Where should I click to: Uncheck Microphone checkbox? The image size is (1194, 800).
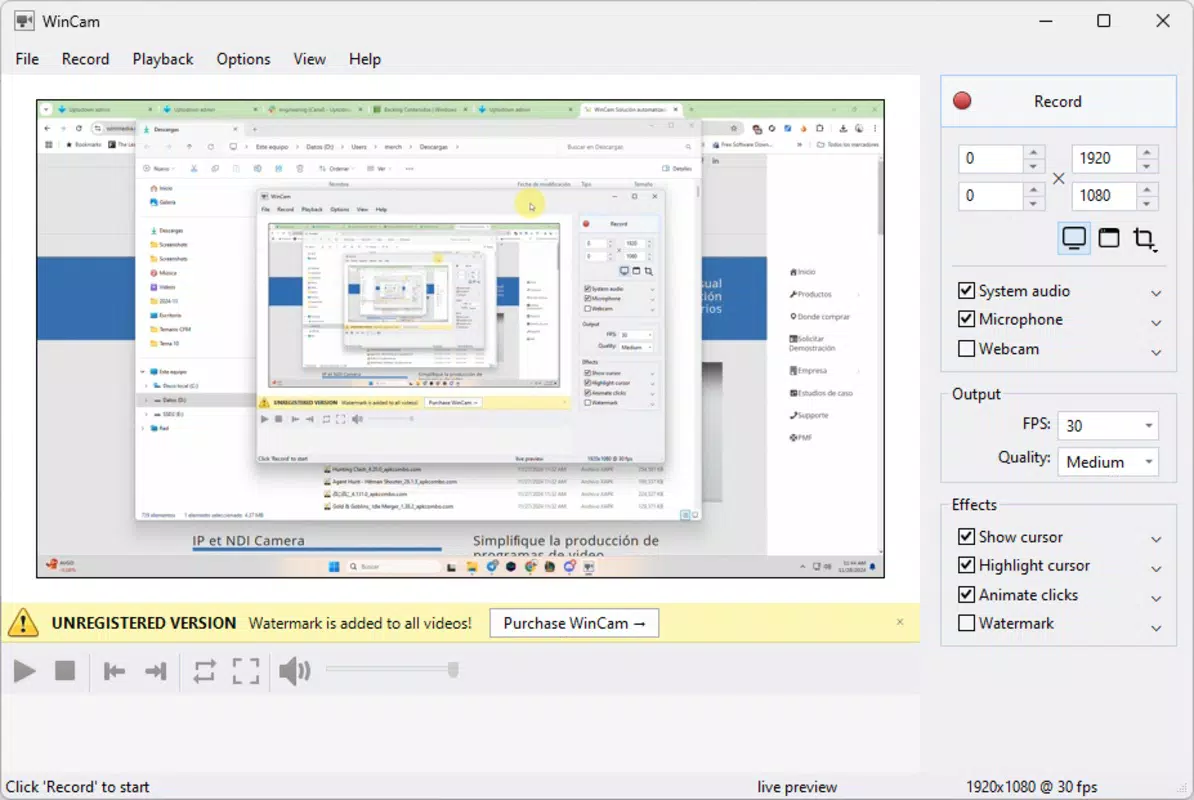point(966,319)
